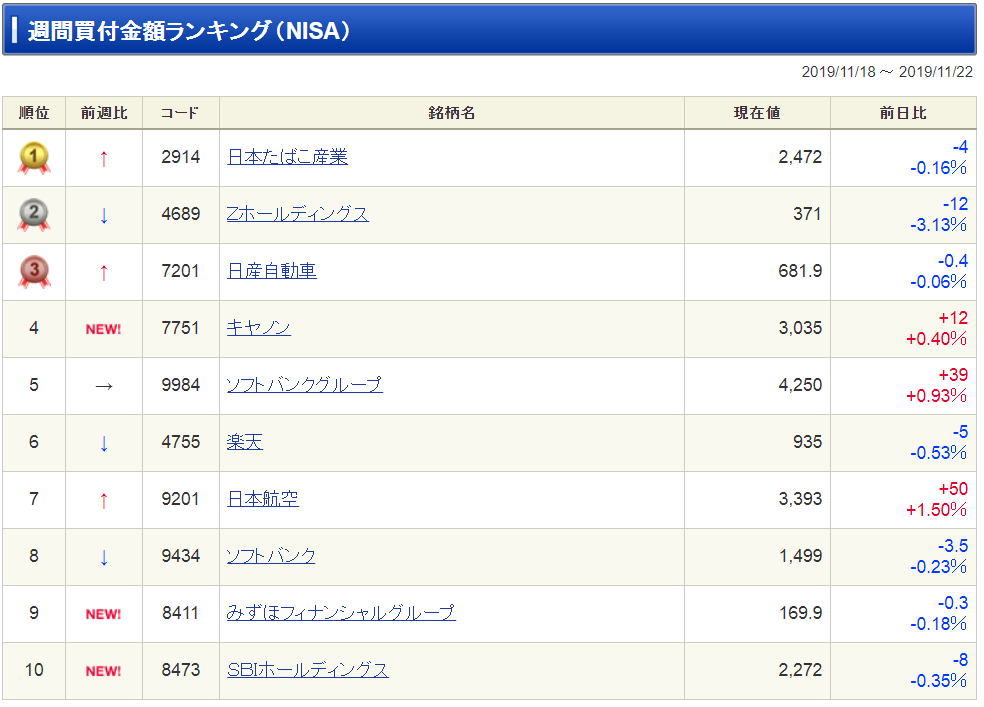984x707 pixels.
Task: Click stock code 8411
Action: click(181, 613)
